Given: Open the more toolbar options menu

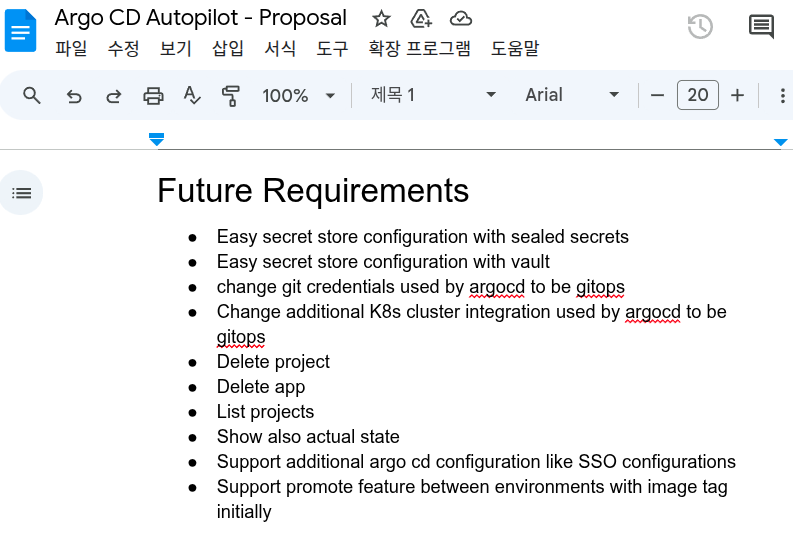Looking at the screenshot, I should (x=782, y=95).
